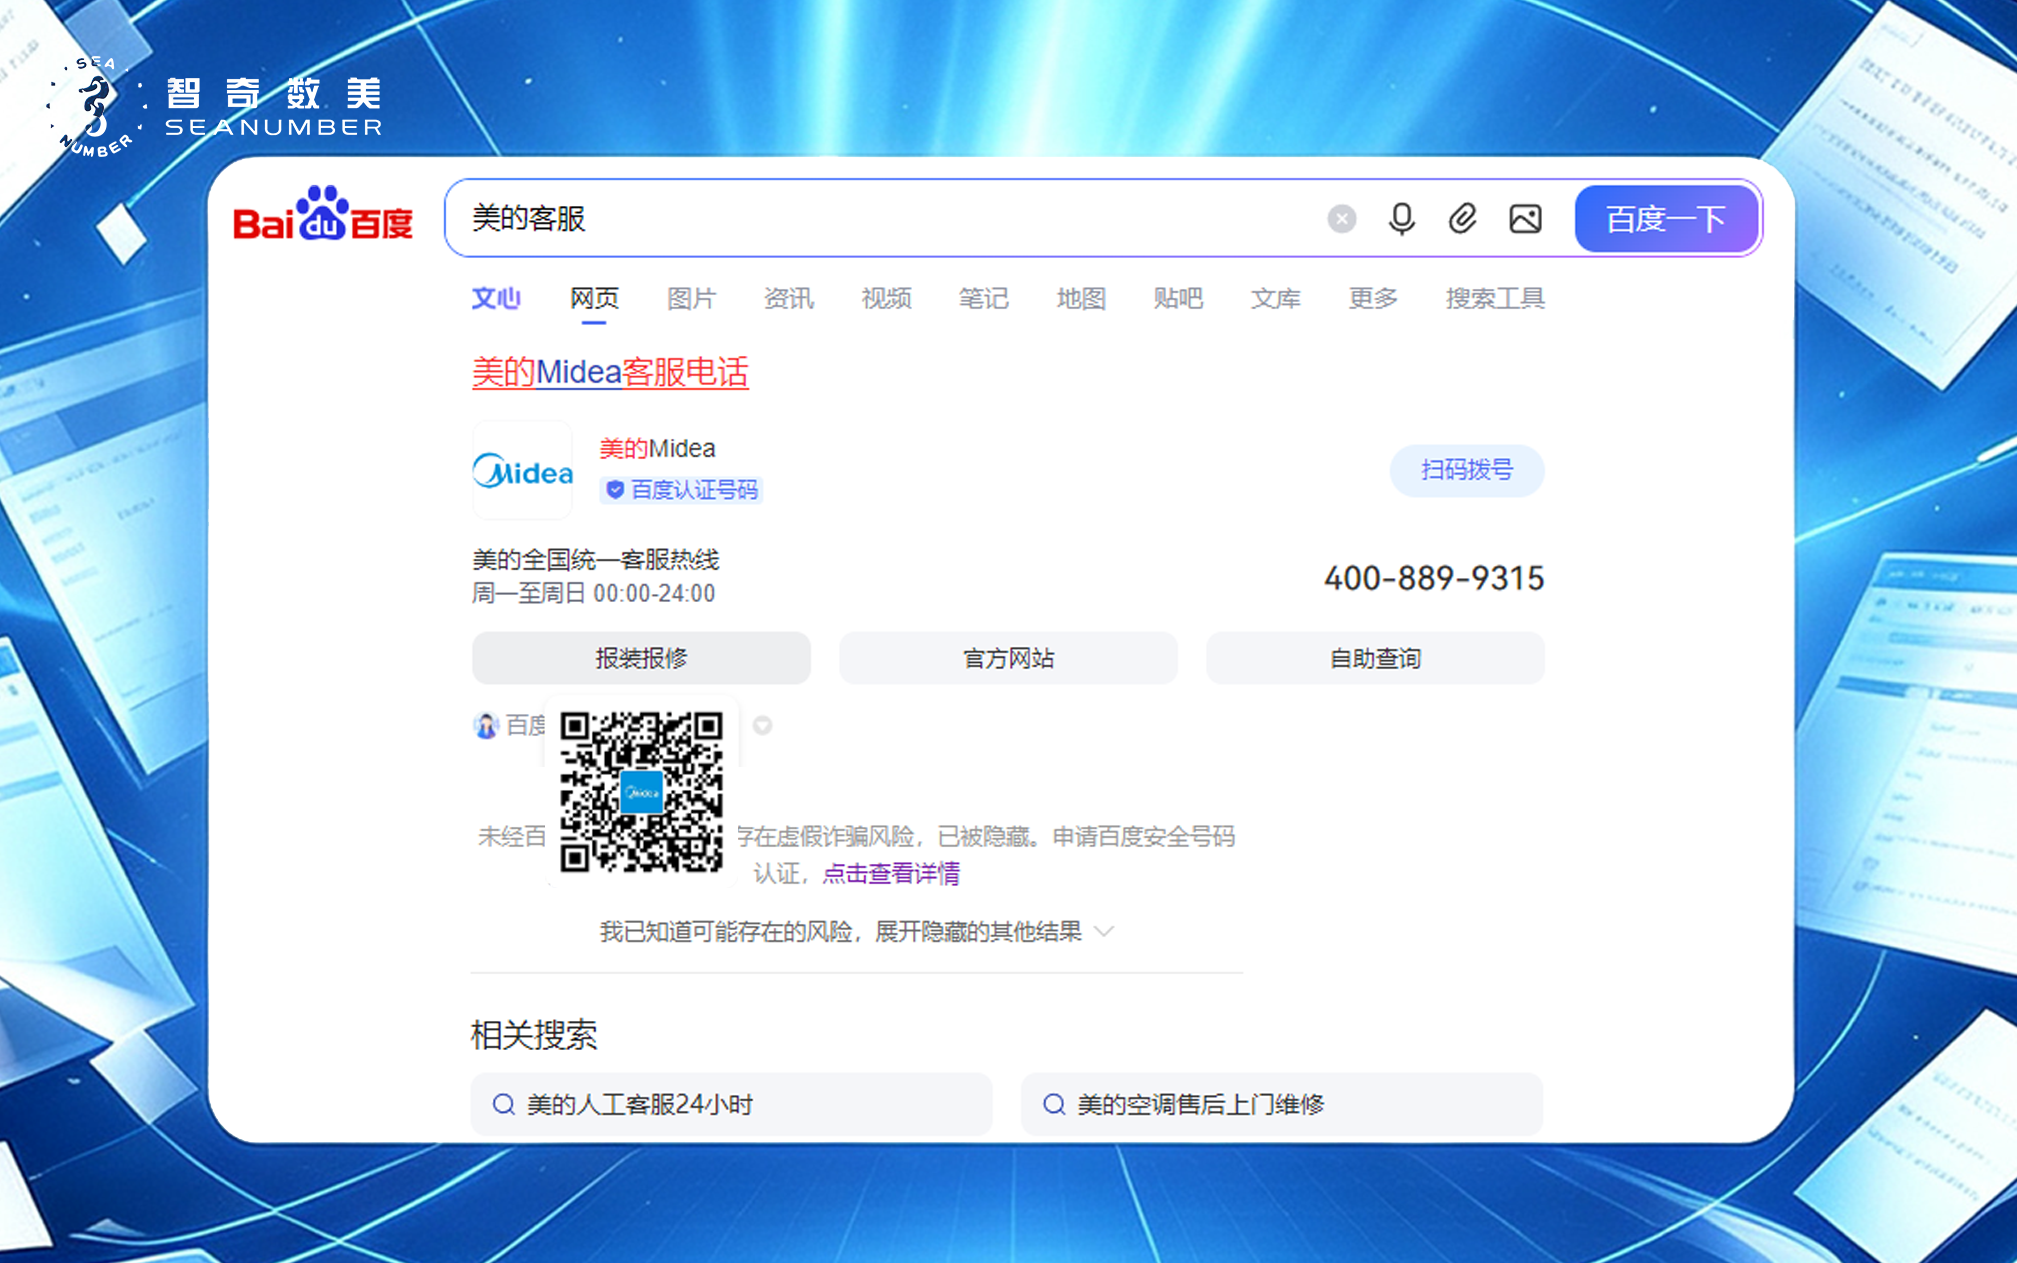Screen dimensions: 2017x1263
Task: Click the Midea QR code
Action: click(641, 791)
